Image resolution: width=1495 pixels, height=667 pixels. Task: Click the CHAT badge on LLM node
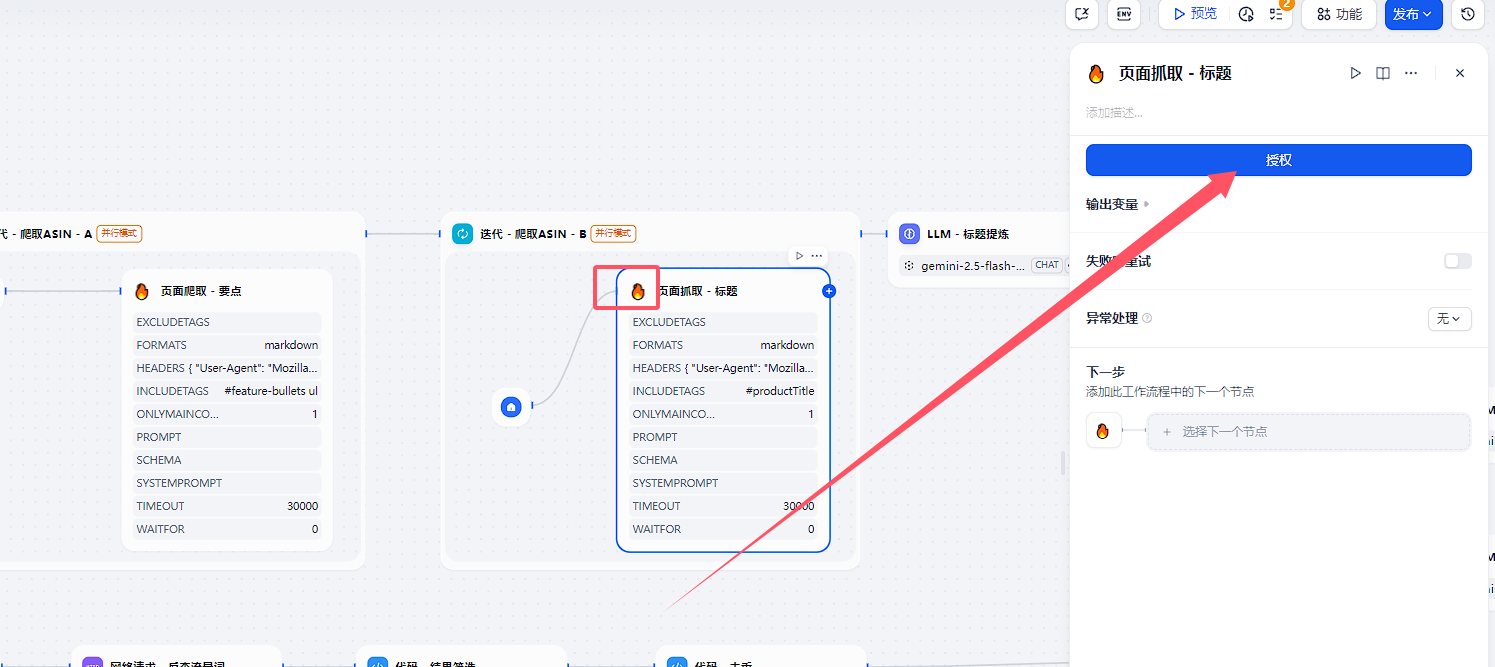coord(1047,266)
